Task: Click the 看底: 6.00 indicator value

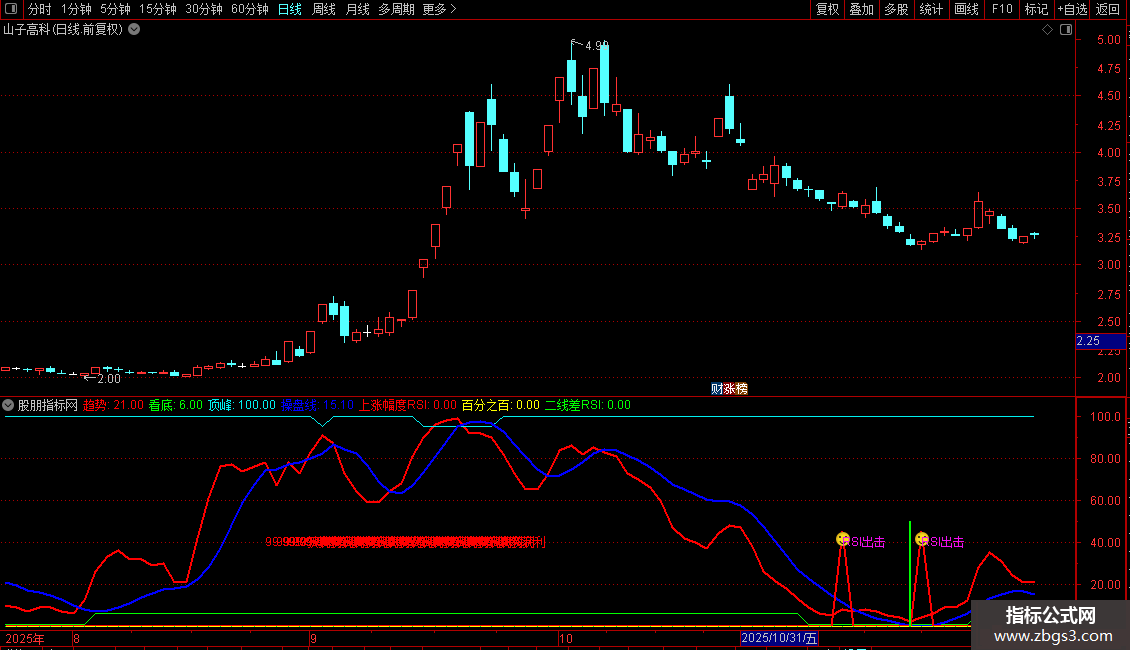Action: tap(176, 405)
